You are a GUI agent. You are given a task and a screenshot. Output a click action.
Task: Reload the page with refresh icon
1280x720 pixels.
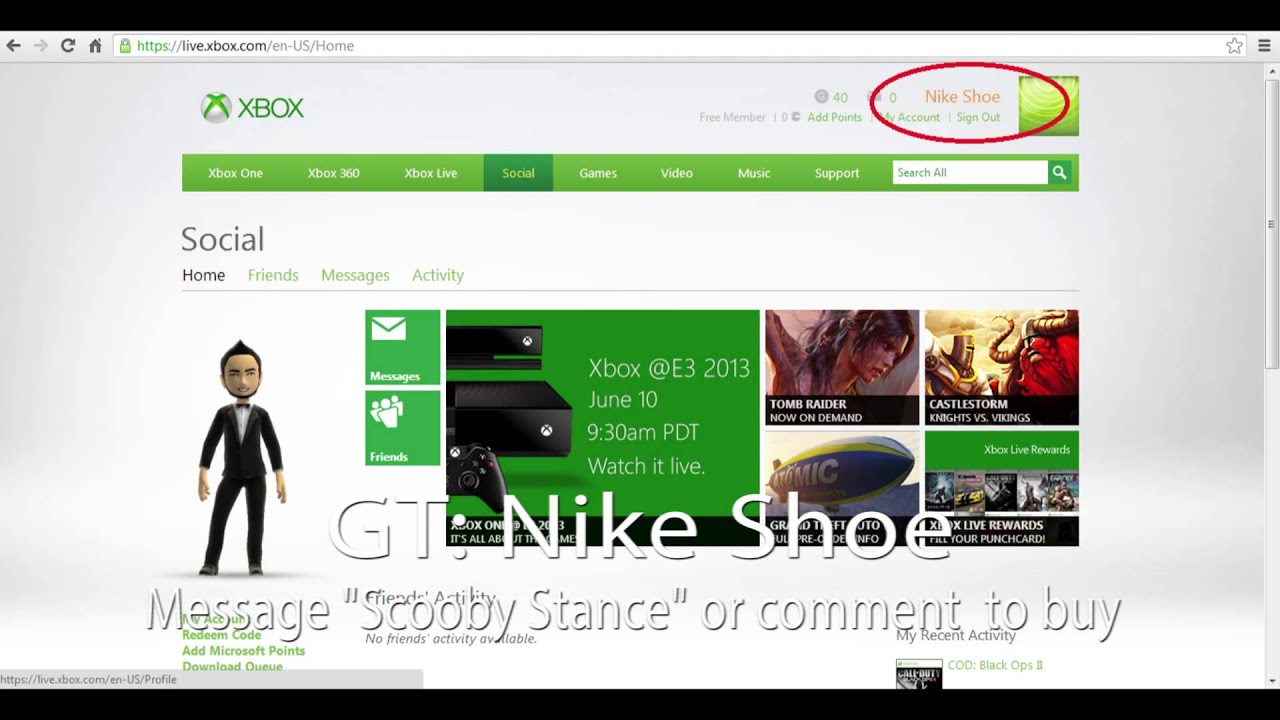[x=68, y=45]
